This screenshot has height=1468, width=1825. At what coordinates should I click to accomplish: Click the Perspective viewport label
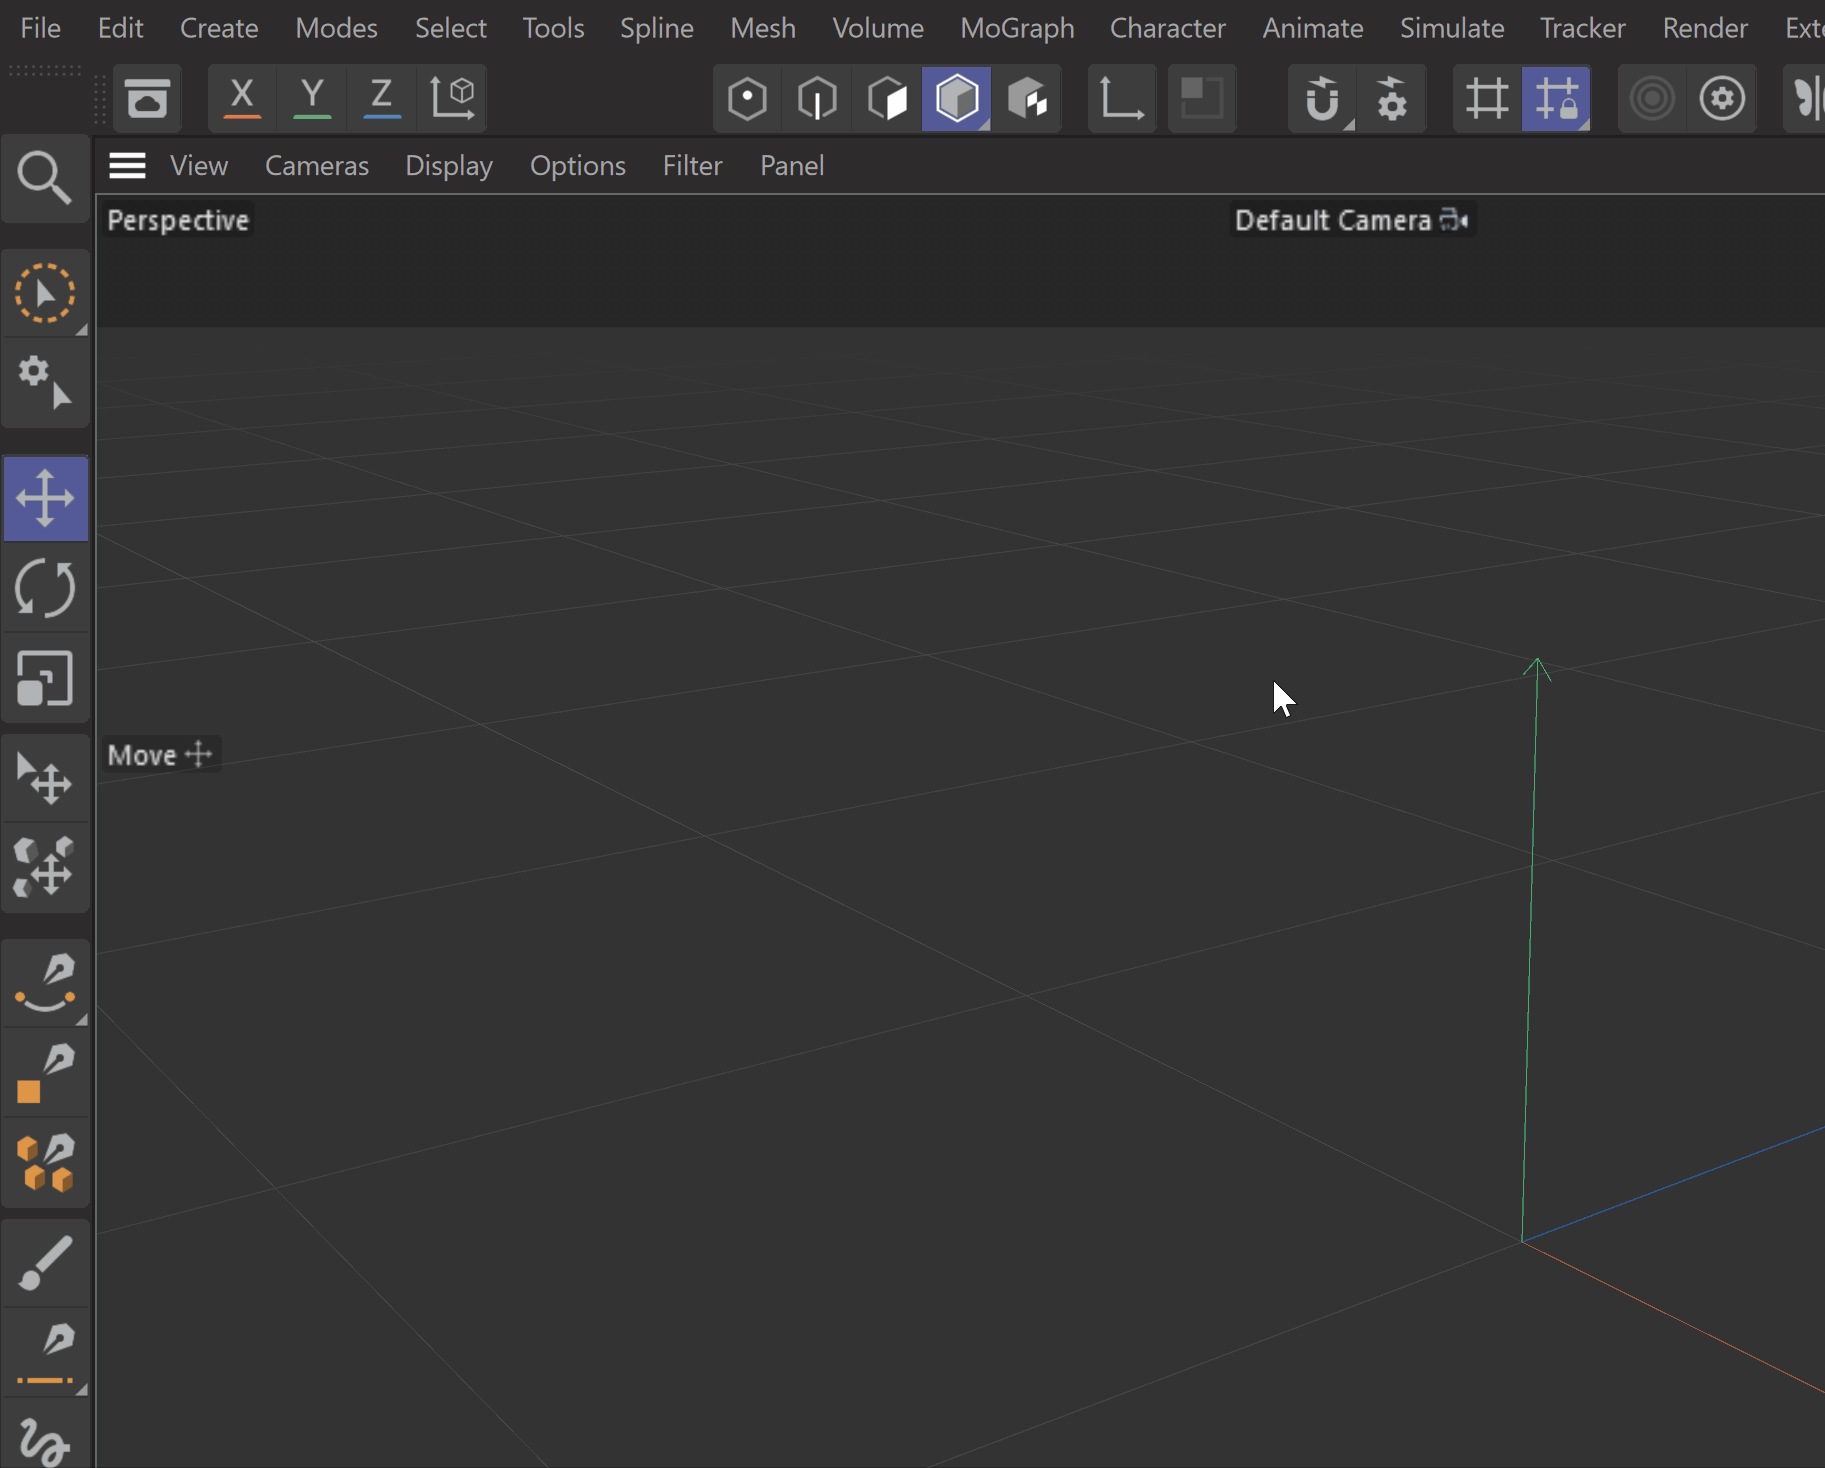point(178,220)
